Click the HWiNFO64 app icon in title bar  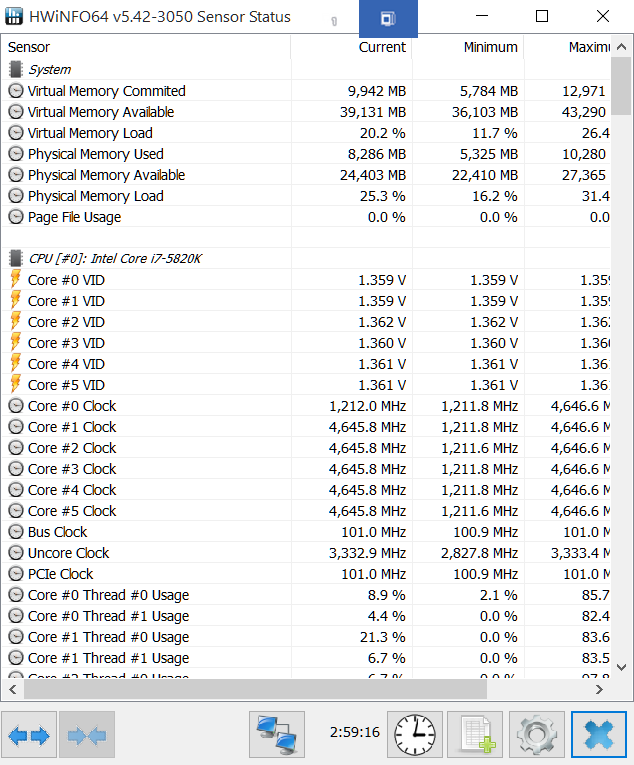click(15, 17)
